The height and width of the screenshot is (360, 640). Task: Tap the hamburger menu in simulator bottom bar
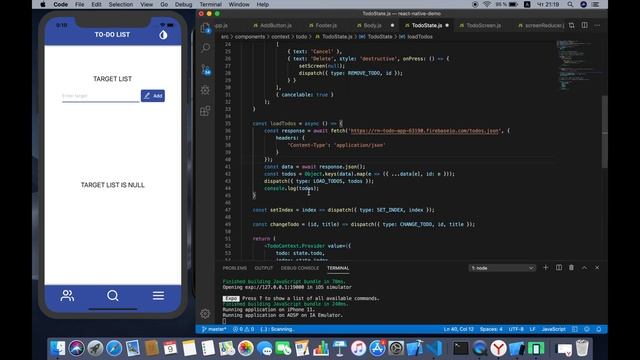158,296
